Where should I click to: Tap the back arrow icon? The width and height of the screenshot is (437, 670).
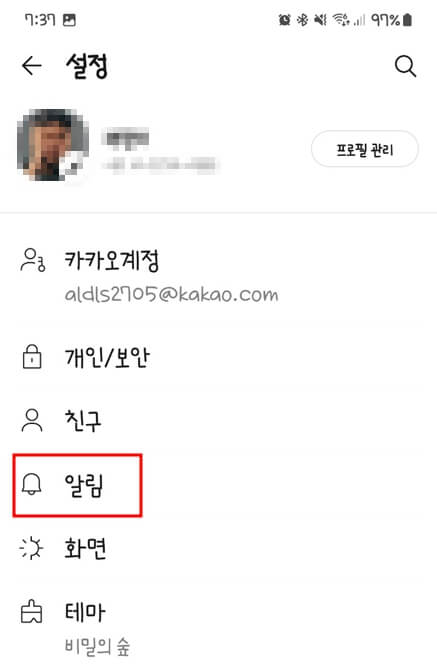pyautogui.click(x=32, y=66)
